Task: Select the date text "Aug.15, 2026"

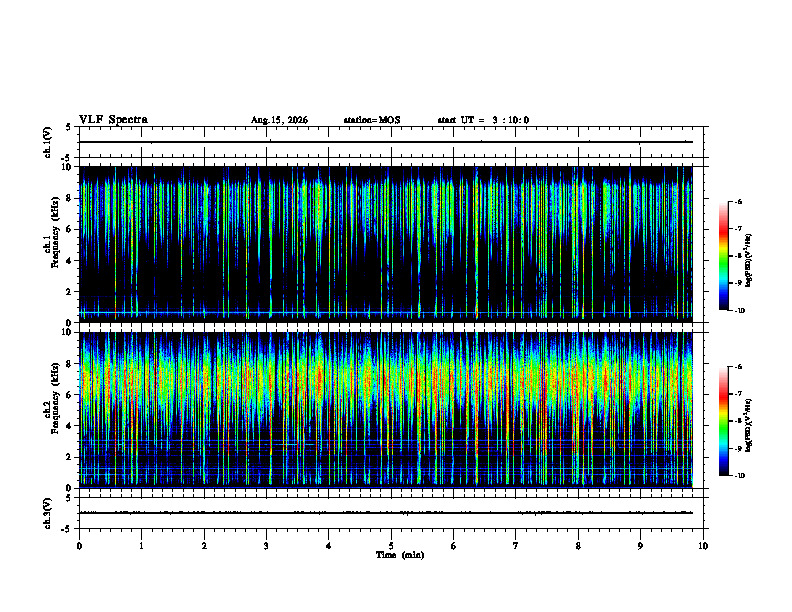Action: pyautogui.click(x=279, y=120)
